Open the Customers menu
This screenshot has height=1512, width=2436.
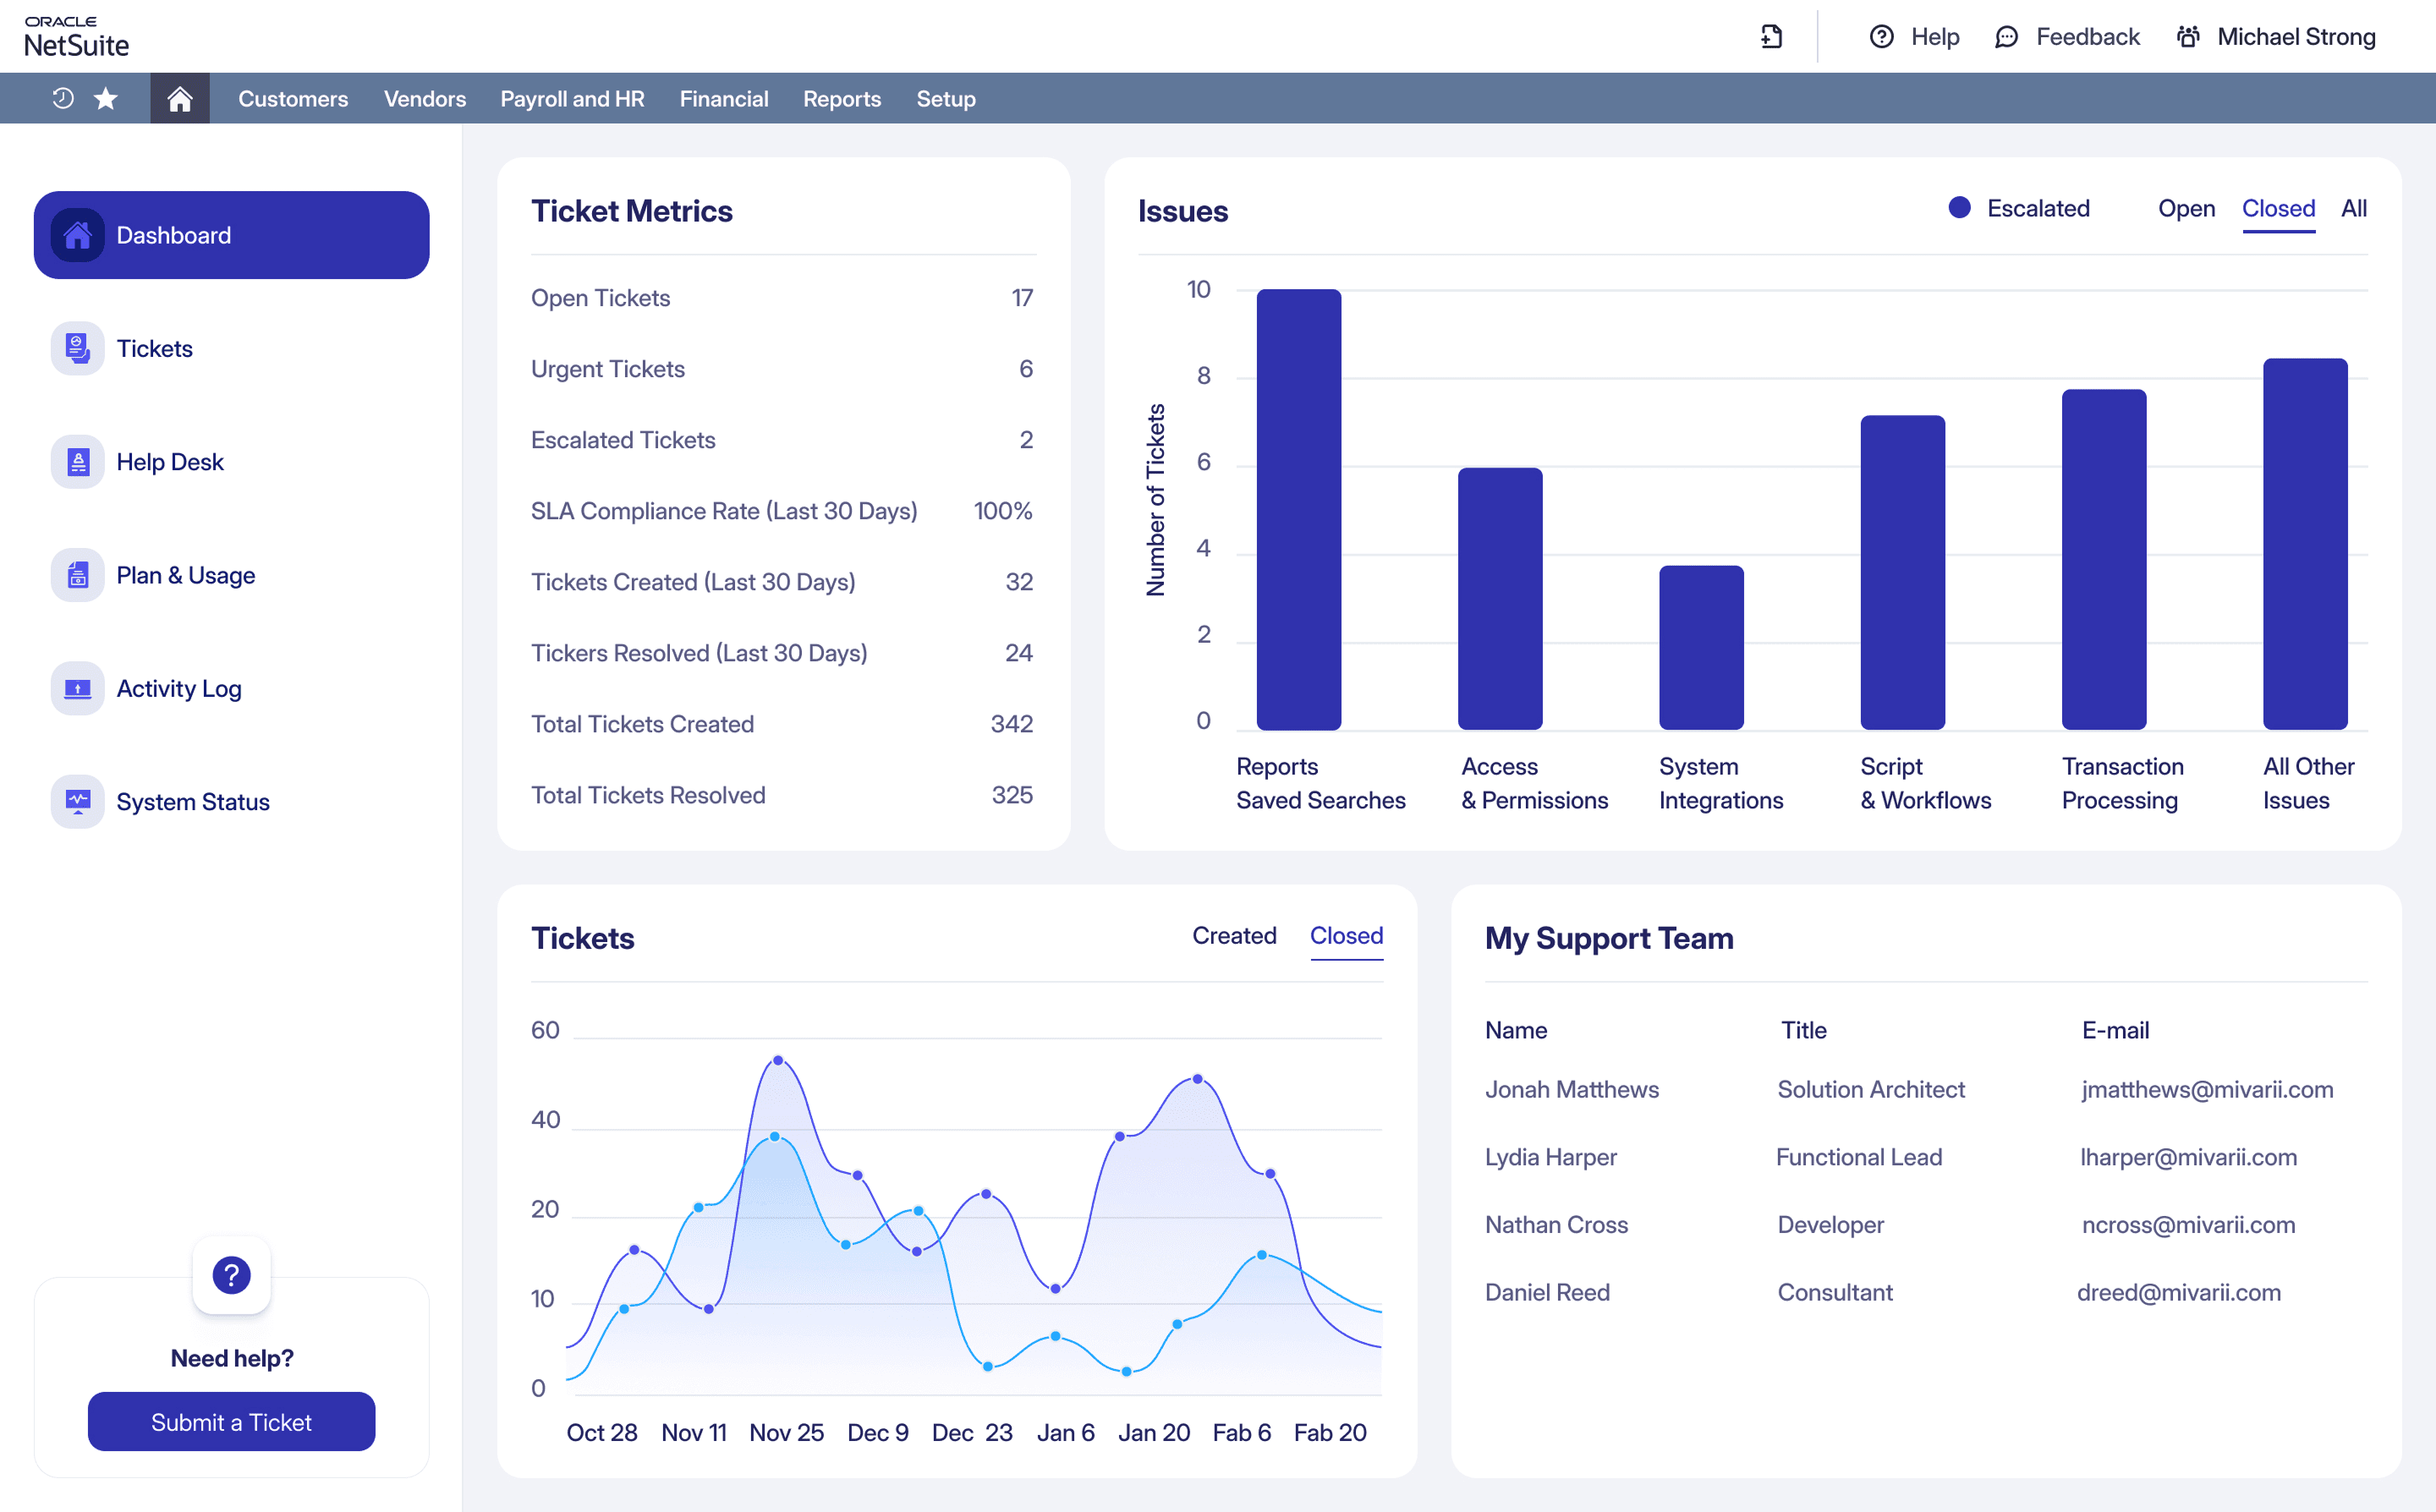293,98
